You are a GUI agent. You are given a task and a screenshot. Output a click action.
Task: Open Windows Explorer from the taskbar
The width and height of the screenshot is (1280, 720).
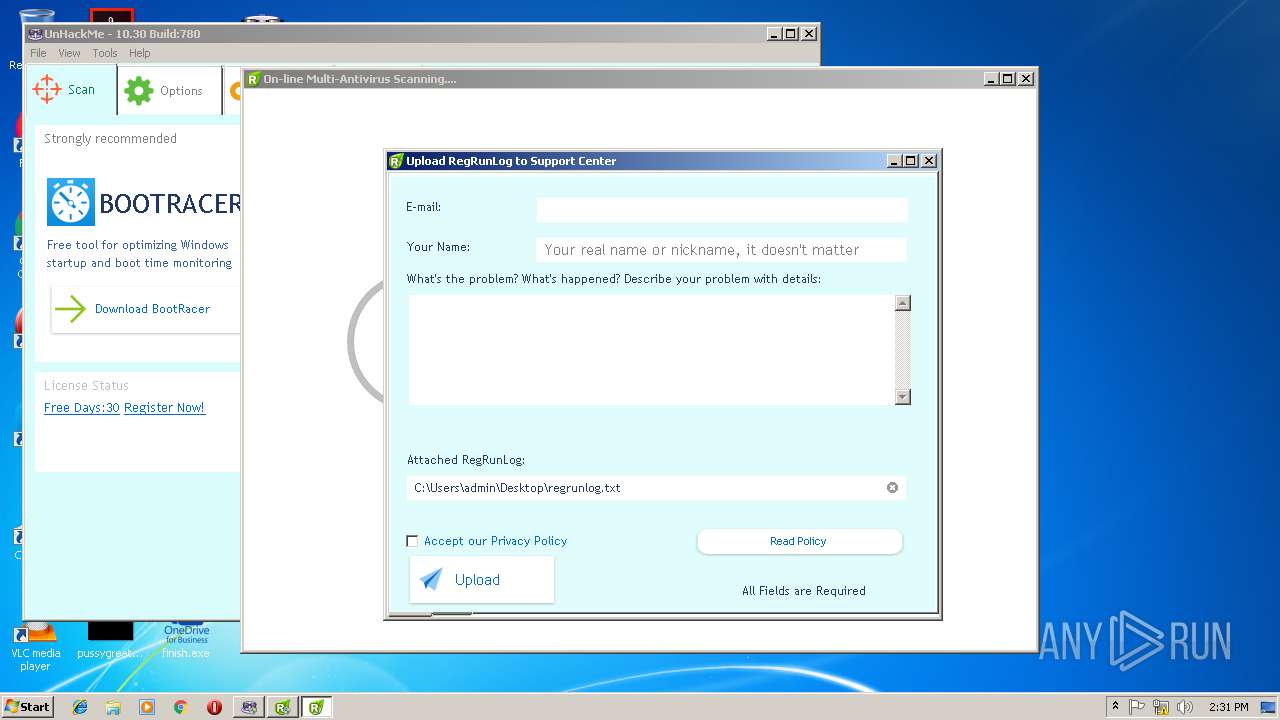113,707
